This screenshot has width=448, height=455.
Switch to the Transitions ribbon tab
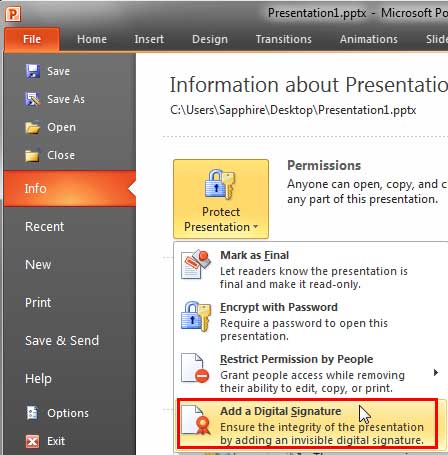(284, 39)
